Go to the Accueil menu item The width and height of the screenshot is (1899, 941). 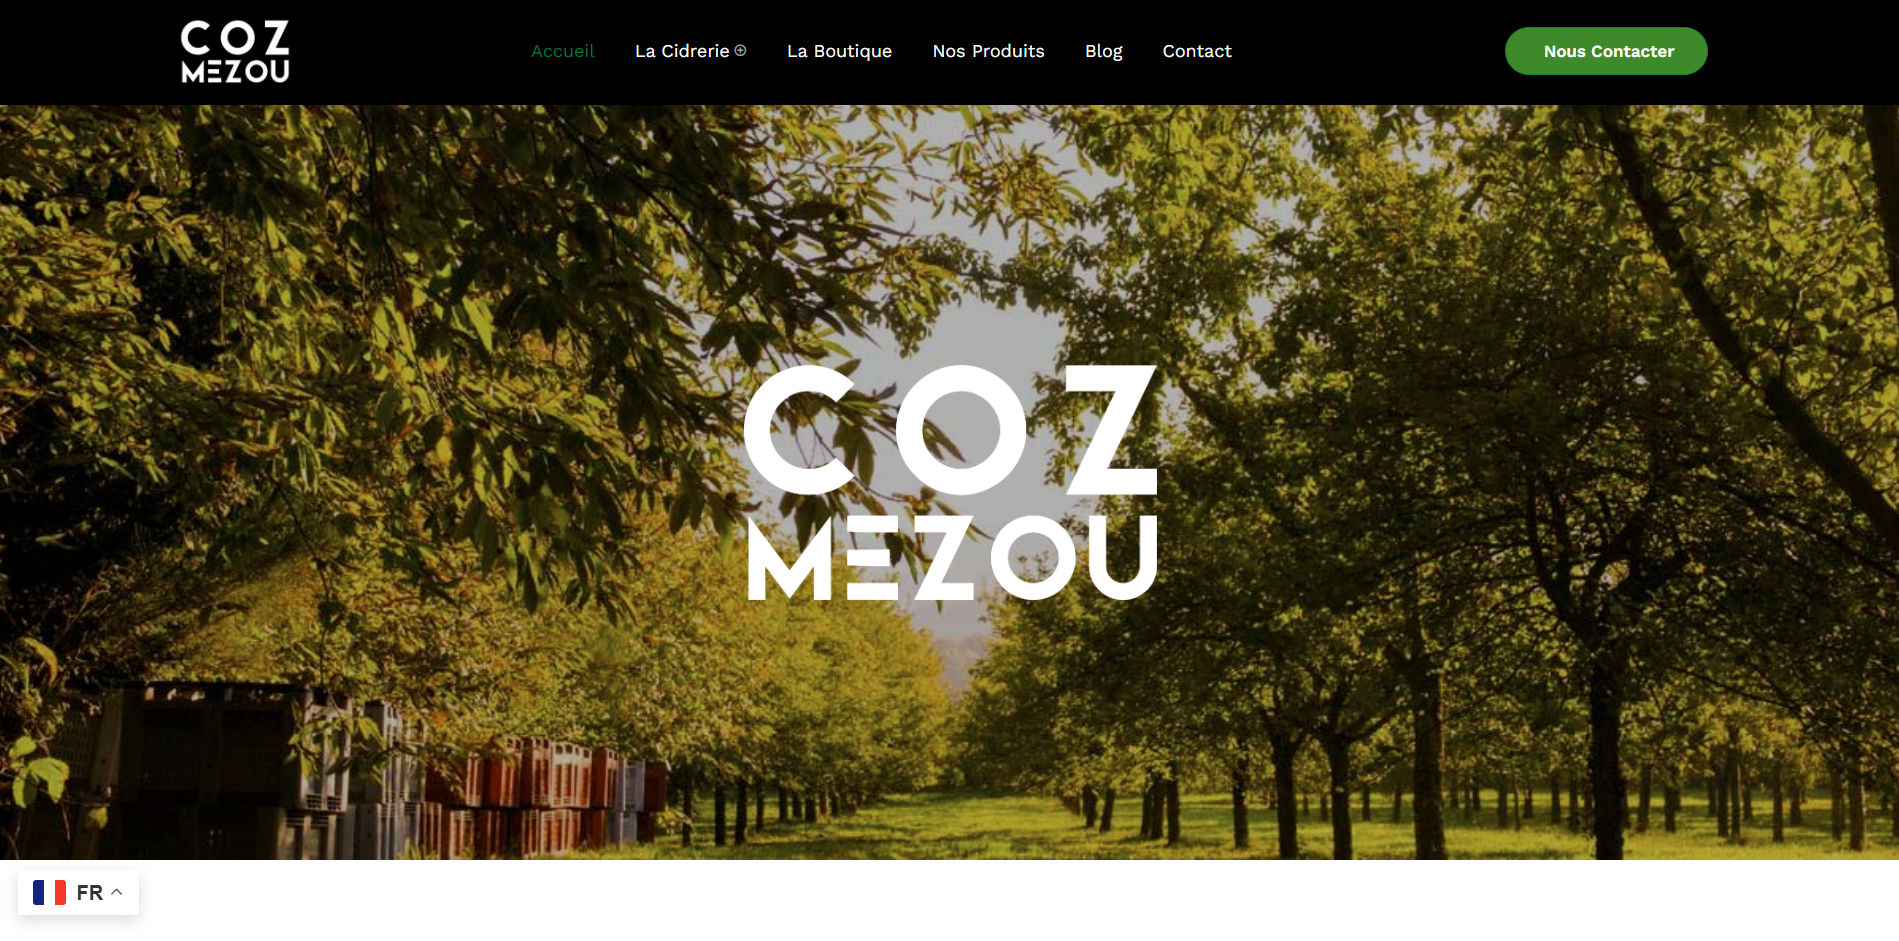tap(563, 51)
